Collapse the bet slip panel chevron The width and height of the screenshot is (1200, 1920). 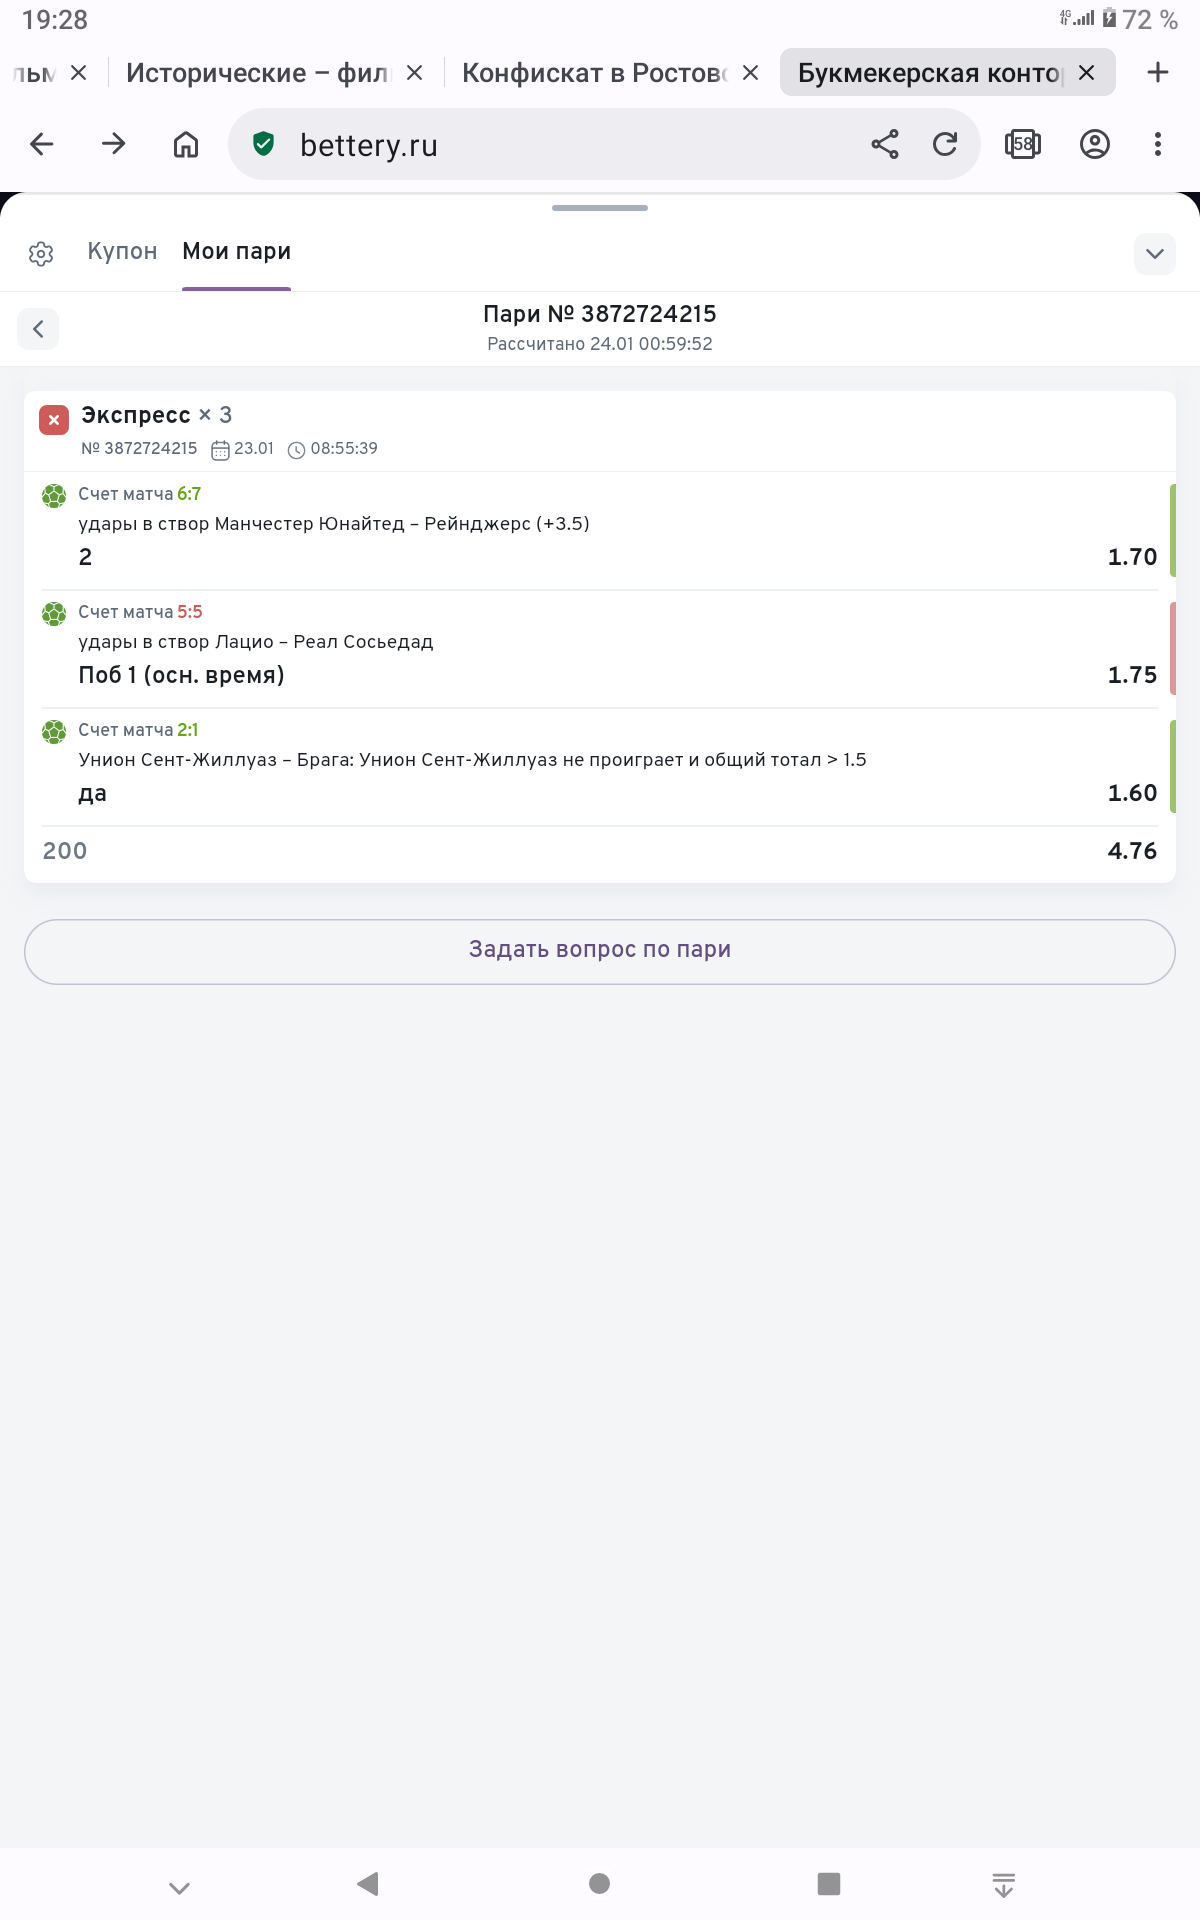coord(1155,254)
